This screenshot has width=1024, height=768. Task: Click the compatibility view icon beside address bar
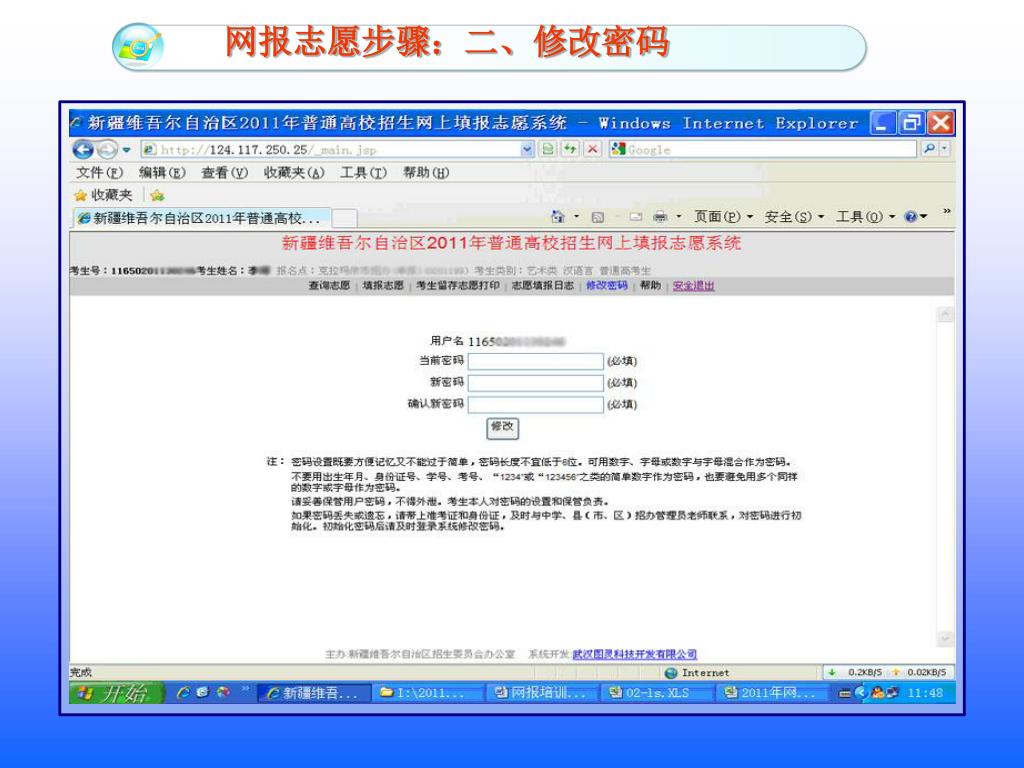point(548,150)
